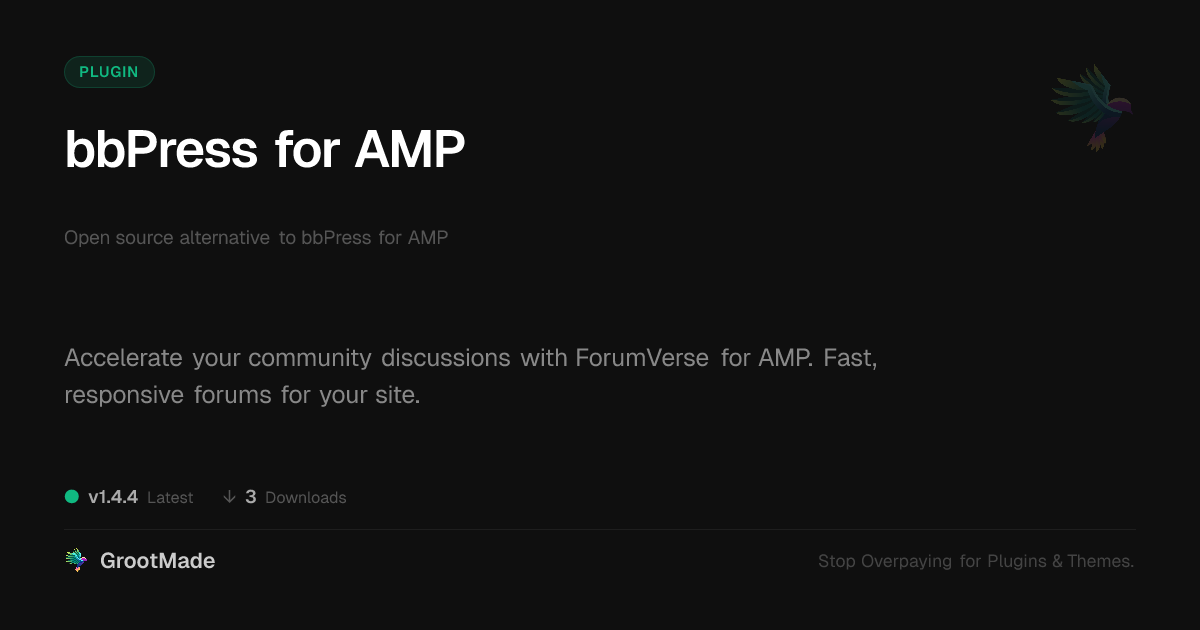Image resolution: width=1200 pixels, height=630 pixels.
Task: Click the v1.4.4 version number
Action: tap(113, 497)
